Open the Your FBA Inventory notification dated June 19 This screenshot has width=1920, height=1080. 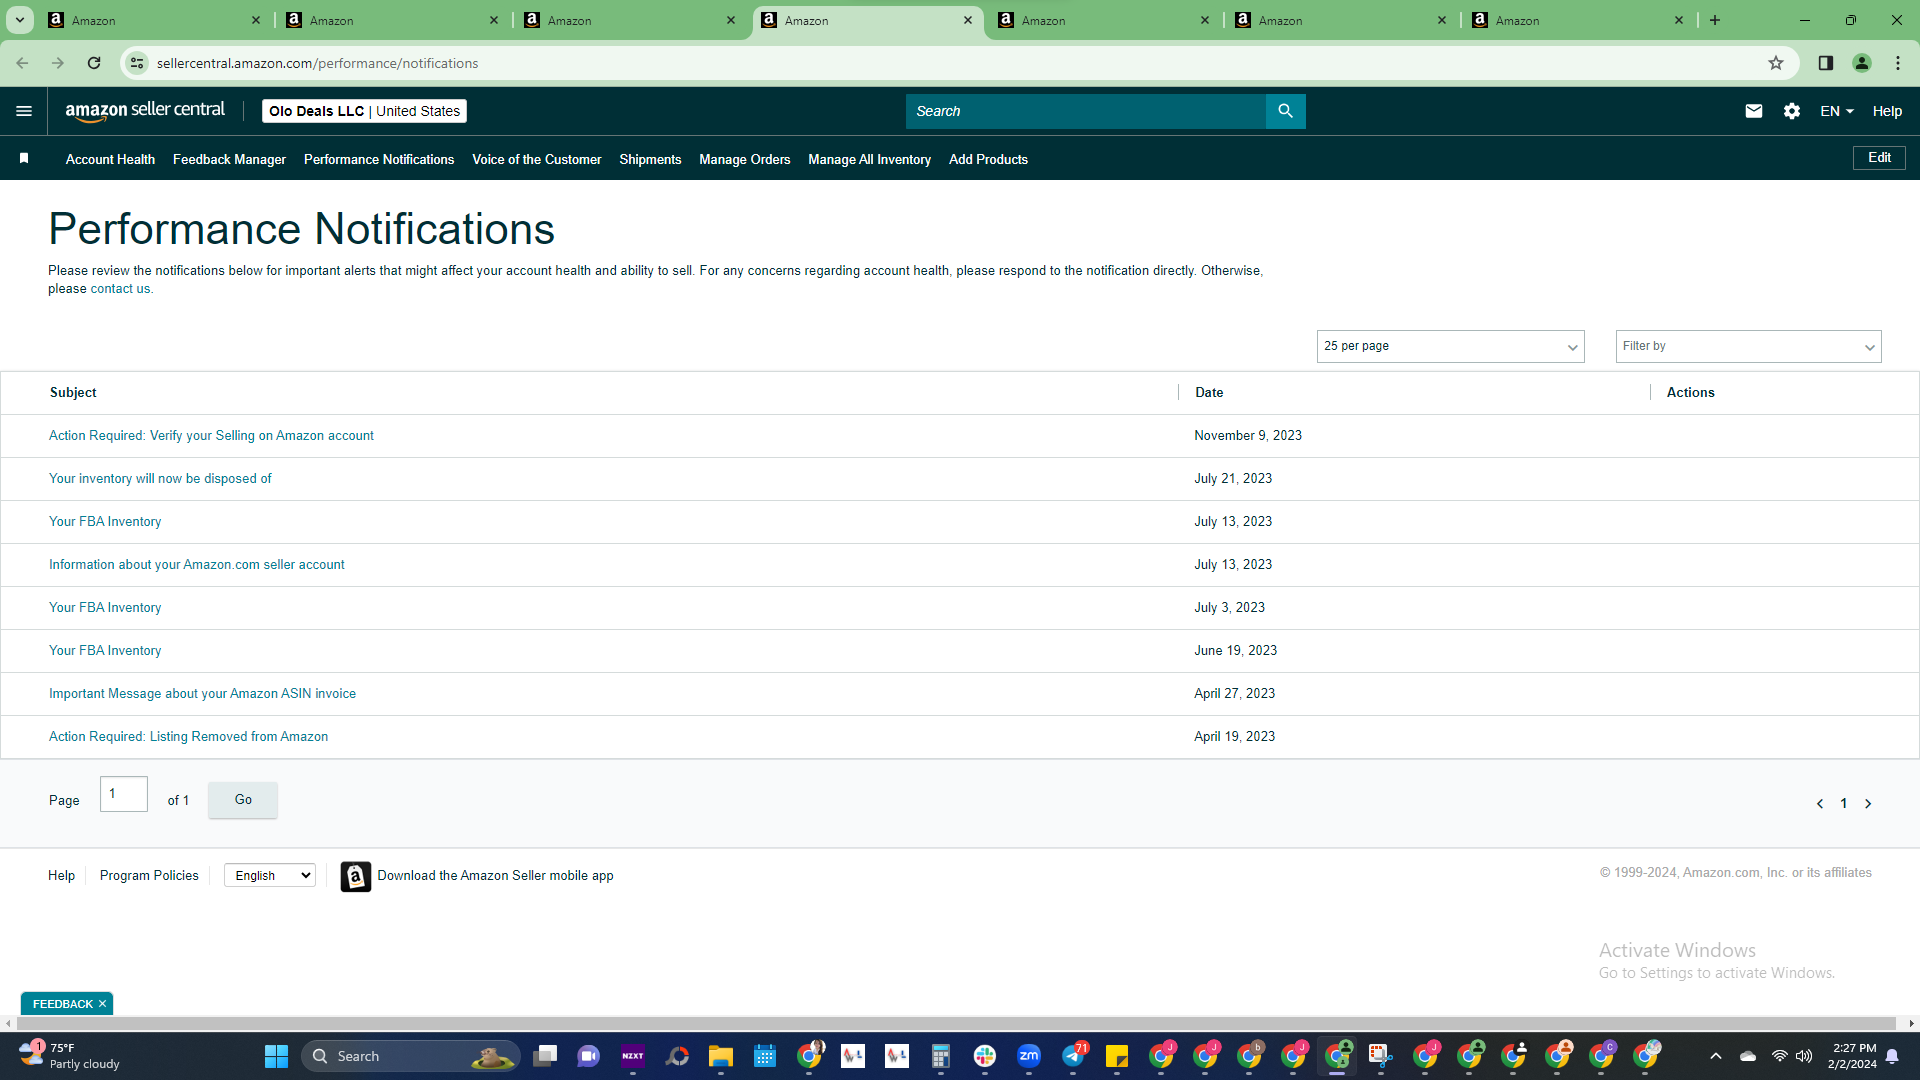point(105,651)
